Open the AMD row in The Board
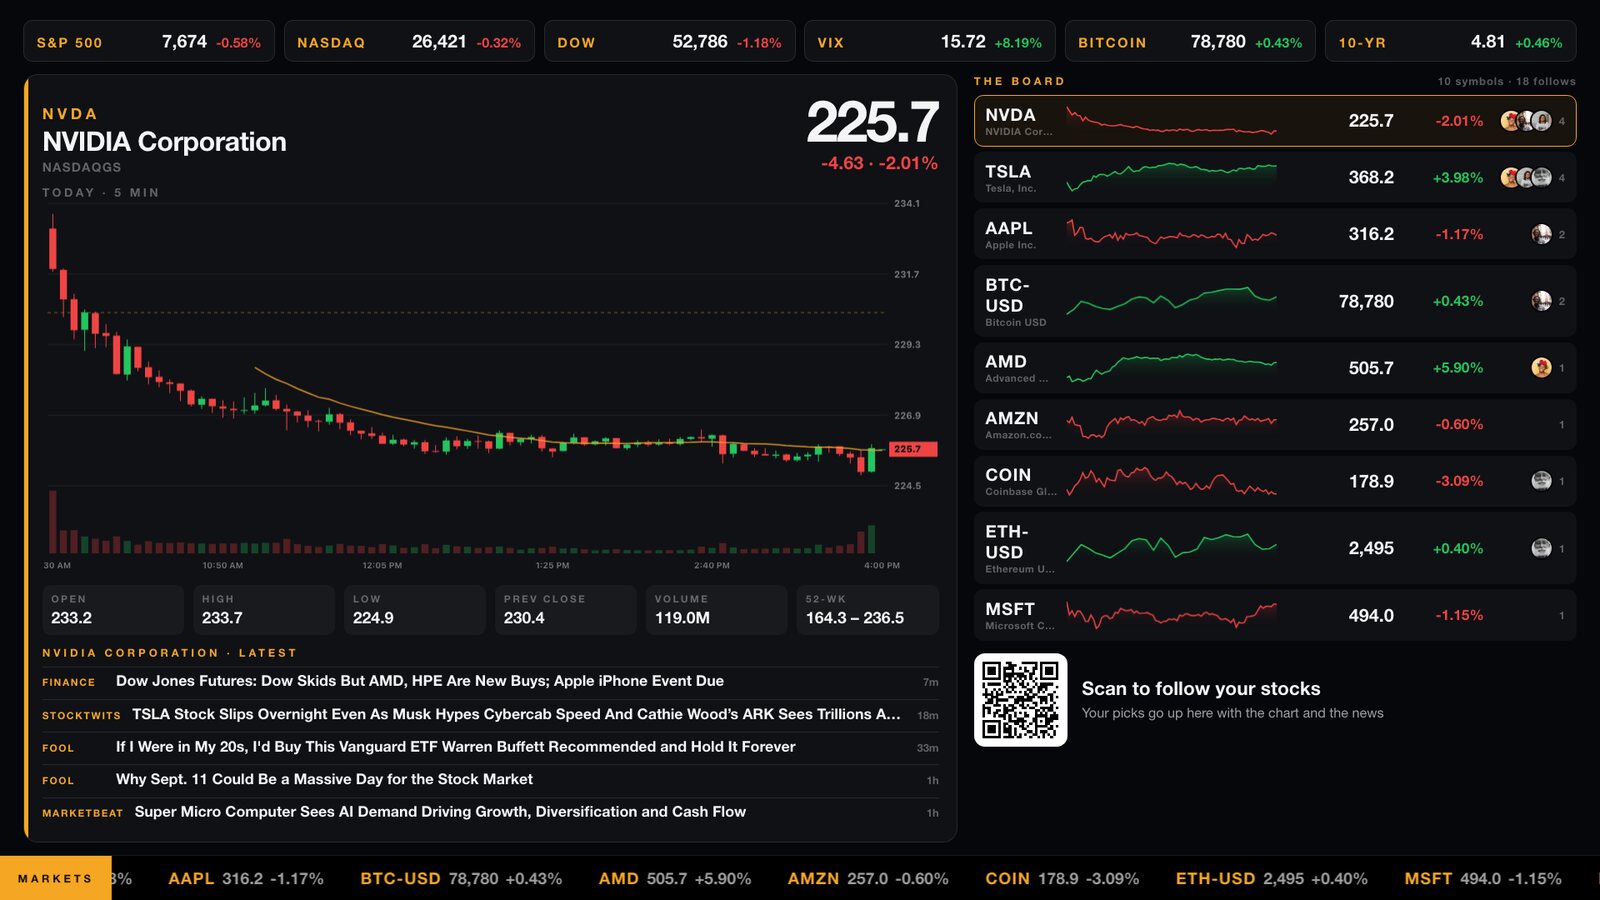The image size is (1600, 900). [x=1275, y=368]
